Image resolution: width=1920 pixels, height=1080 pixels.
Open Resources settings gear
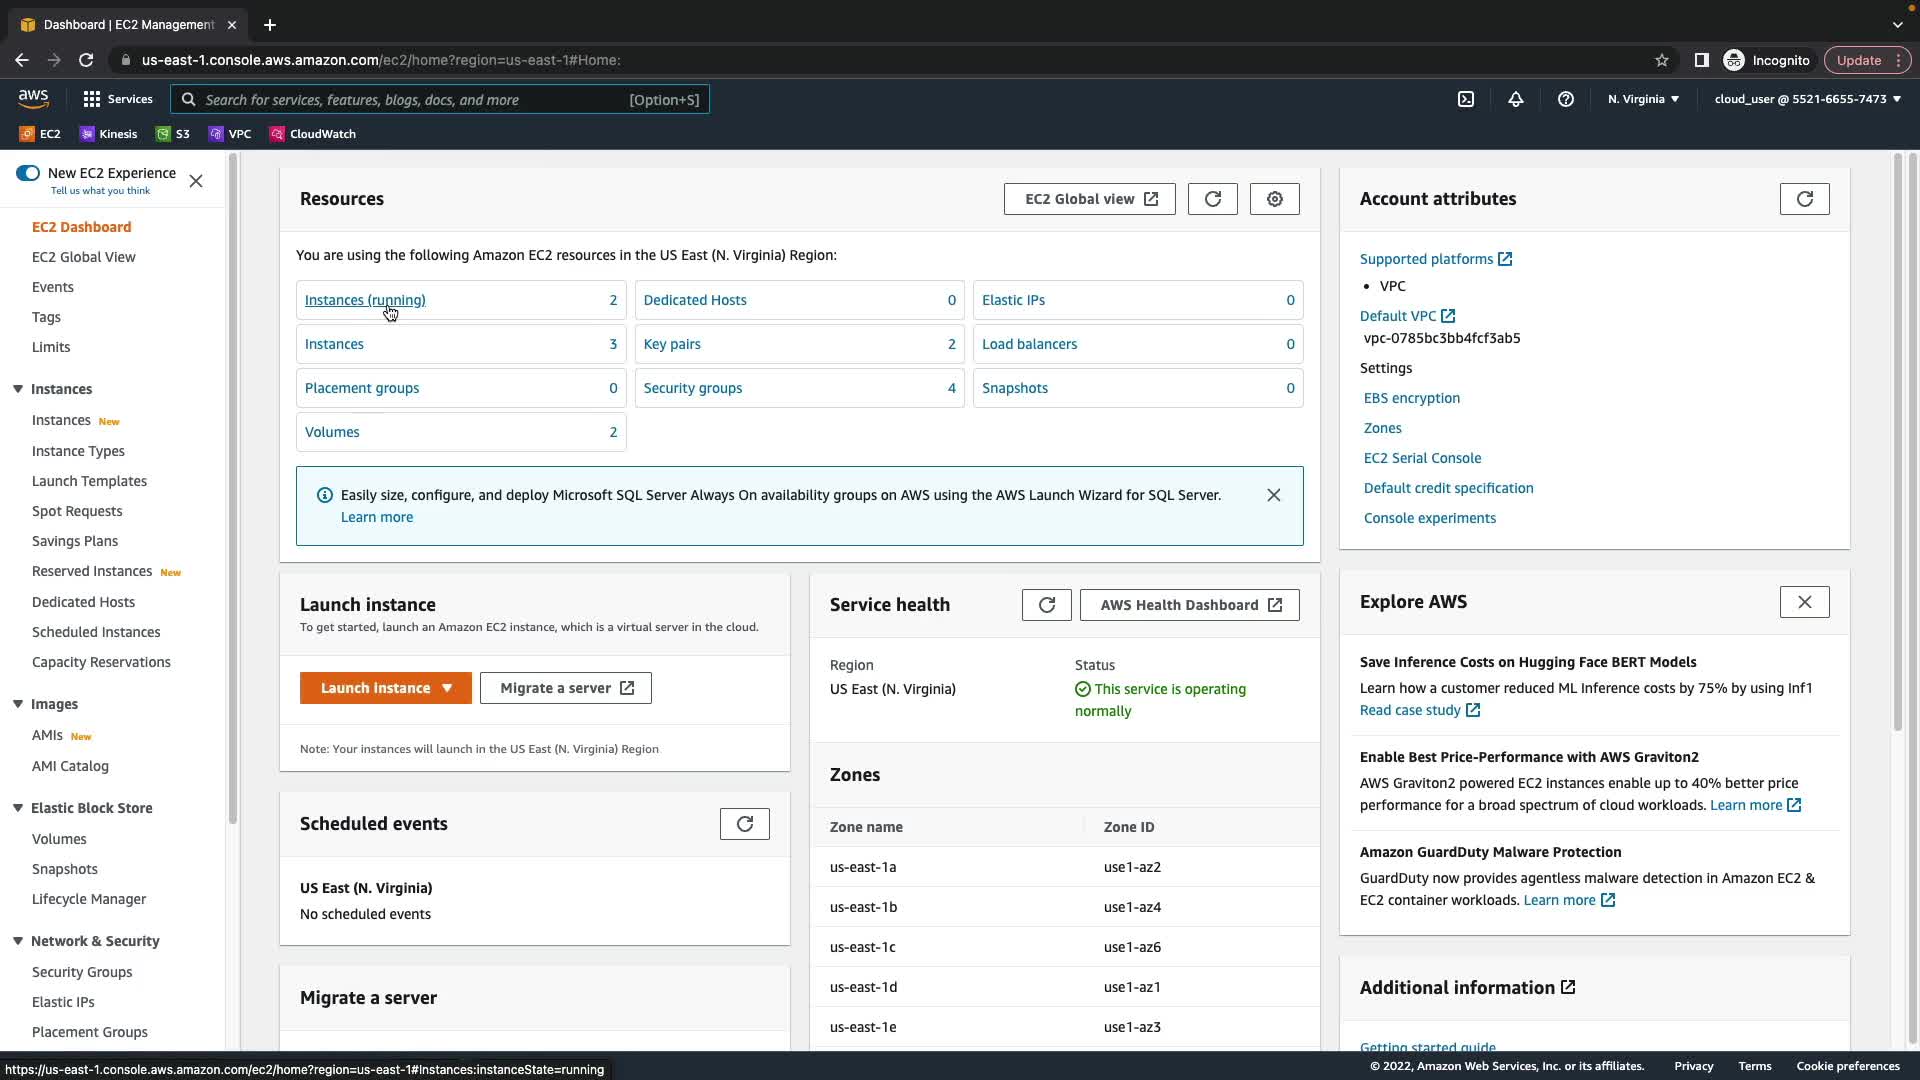click(1274, 199)
